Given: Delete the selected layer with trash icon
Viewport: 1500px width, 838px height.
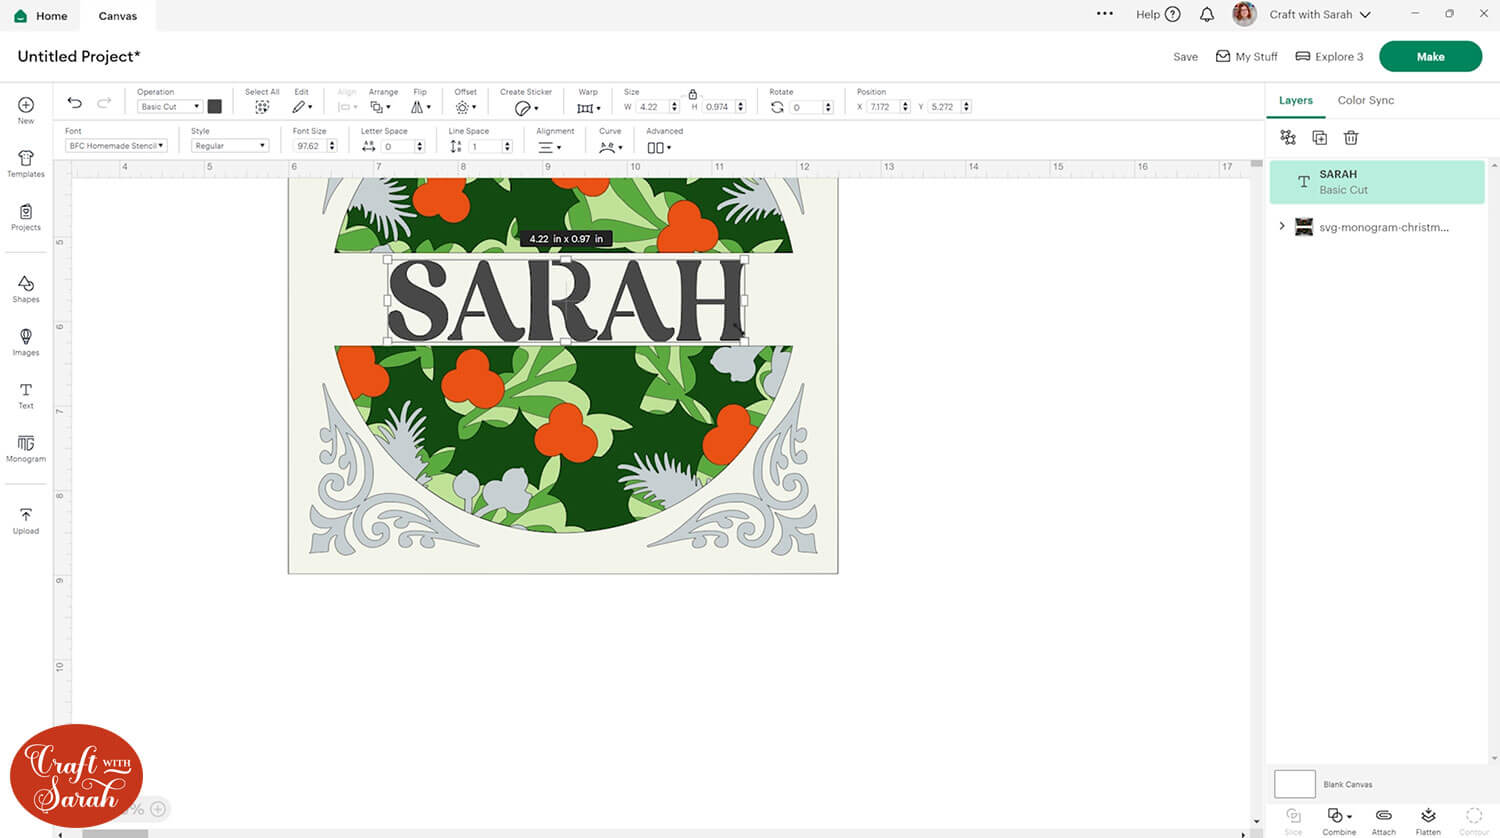Looking at the screenshot, I should 1351,138.
